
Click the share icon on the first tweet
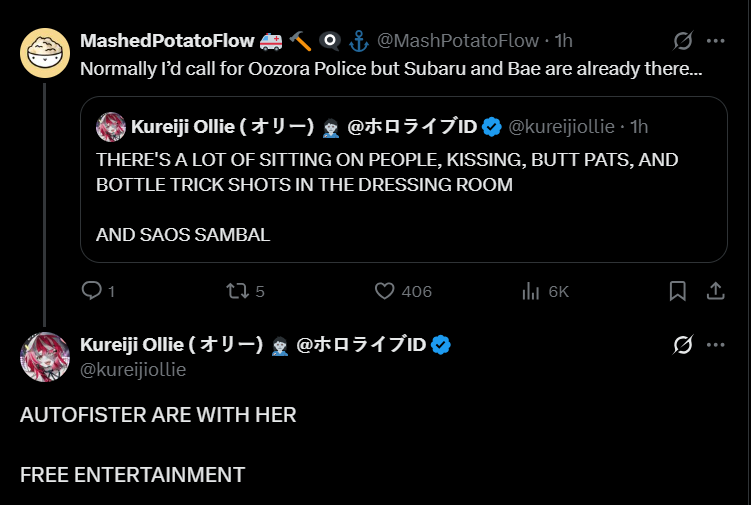[x=716, y=291]
